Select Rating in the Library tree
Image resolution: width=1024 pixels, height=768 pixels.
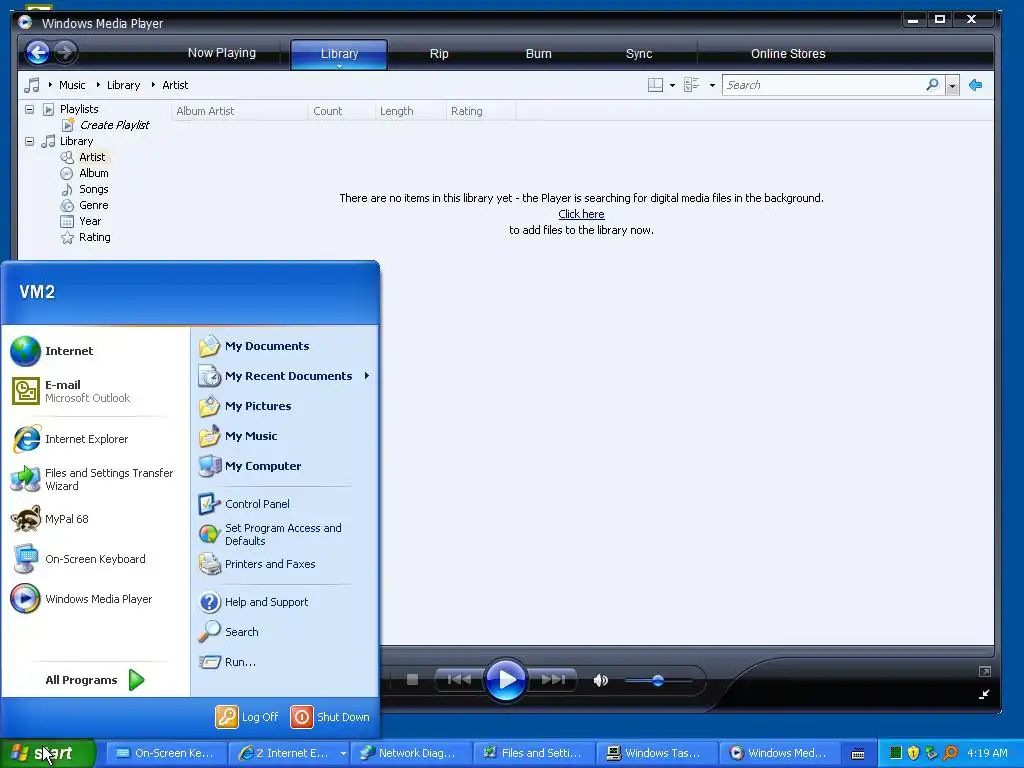pyautogui.click(x=95, y=237)
